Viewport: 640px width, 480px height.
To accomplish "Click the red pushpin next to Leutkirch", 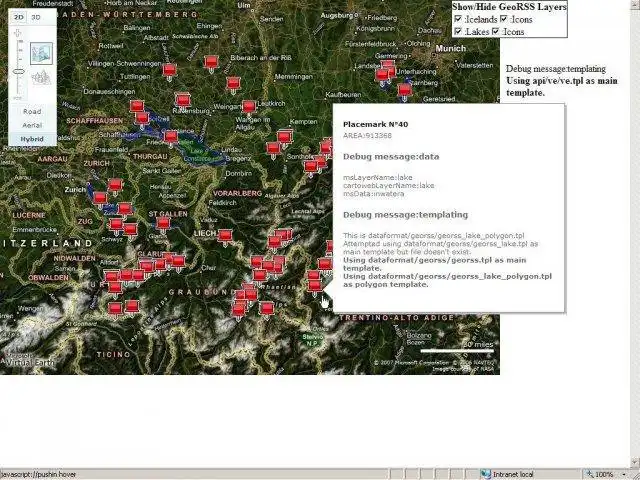I will [x=249, y=107].
